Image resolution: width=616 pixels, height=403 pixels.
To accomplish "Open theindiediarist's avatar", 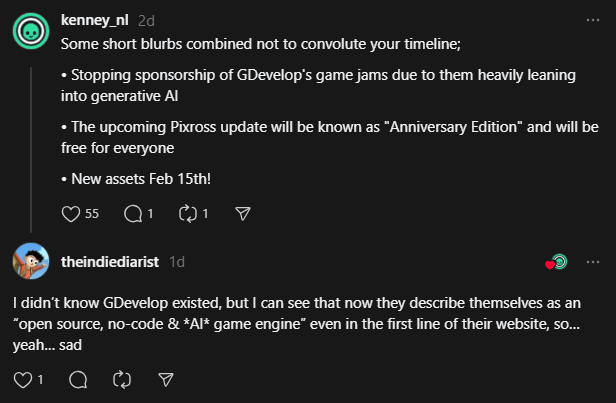I will coord(30,261).
